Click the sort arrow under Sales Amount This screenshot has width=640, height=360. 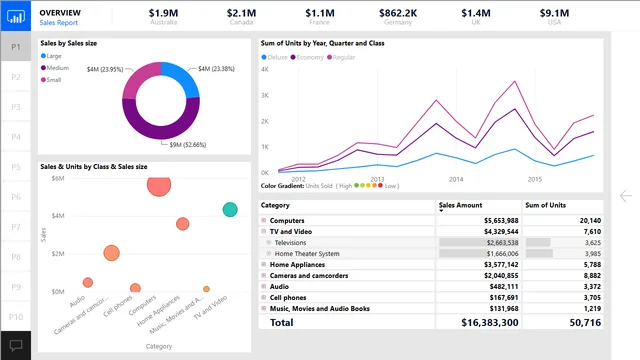coord(441,211)
